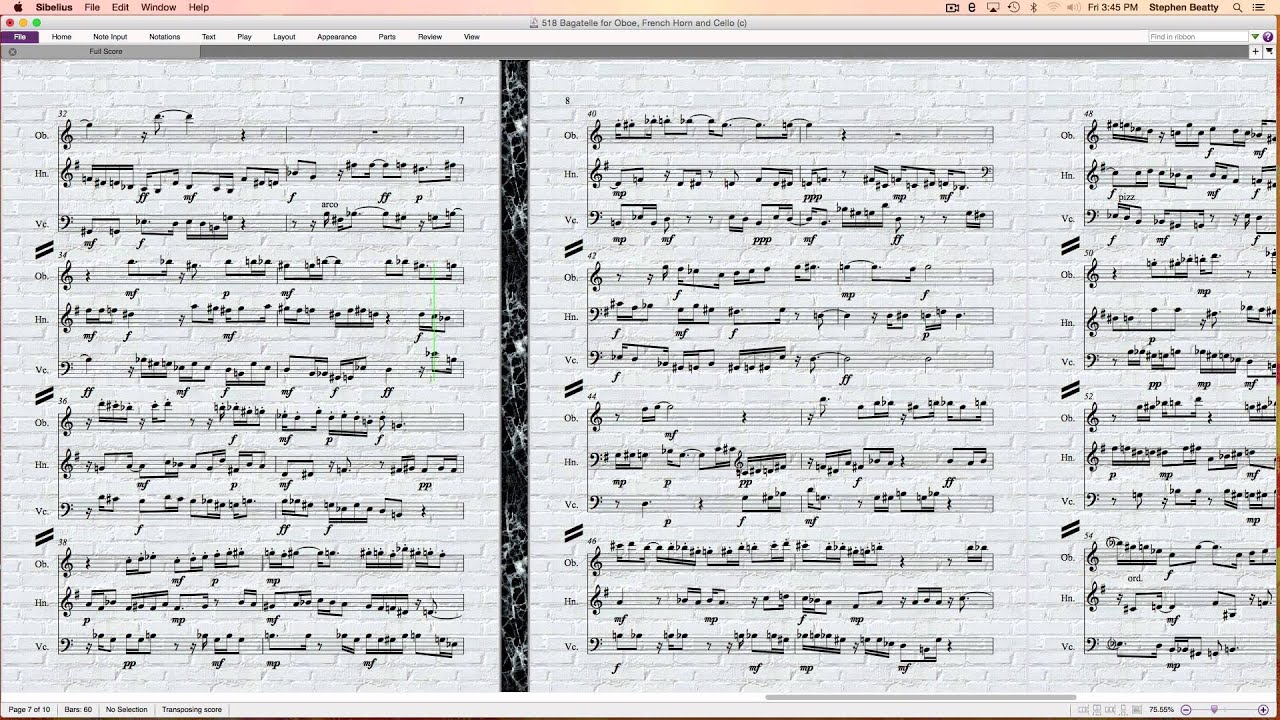The width and height of the screenshot is (1280, 720).
Task: Select the single pages horizontally view icon
Action: [1109, 710]
